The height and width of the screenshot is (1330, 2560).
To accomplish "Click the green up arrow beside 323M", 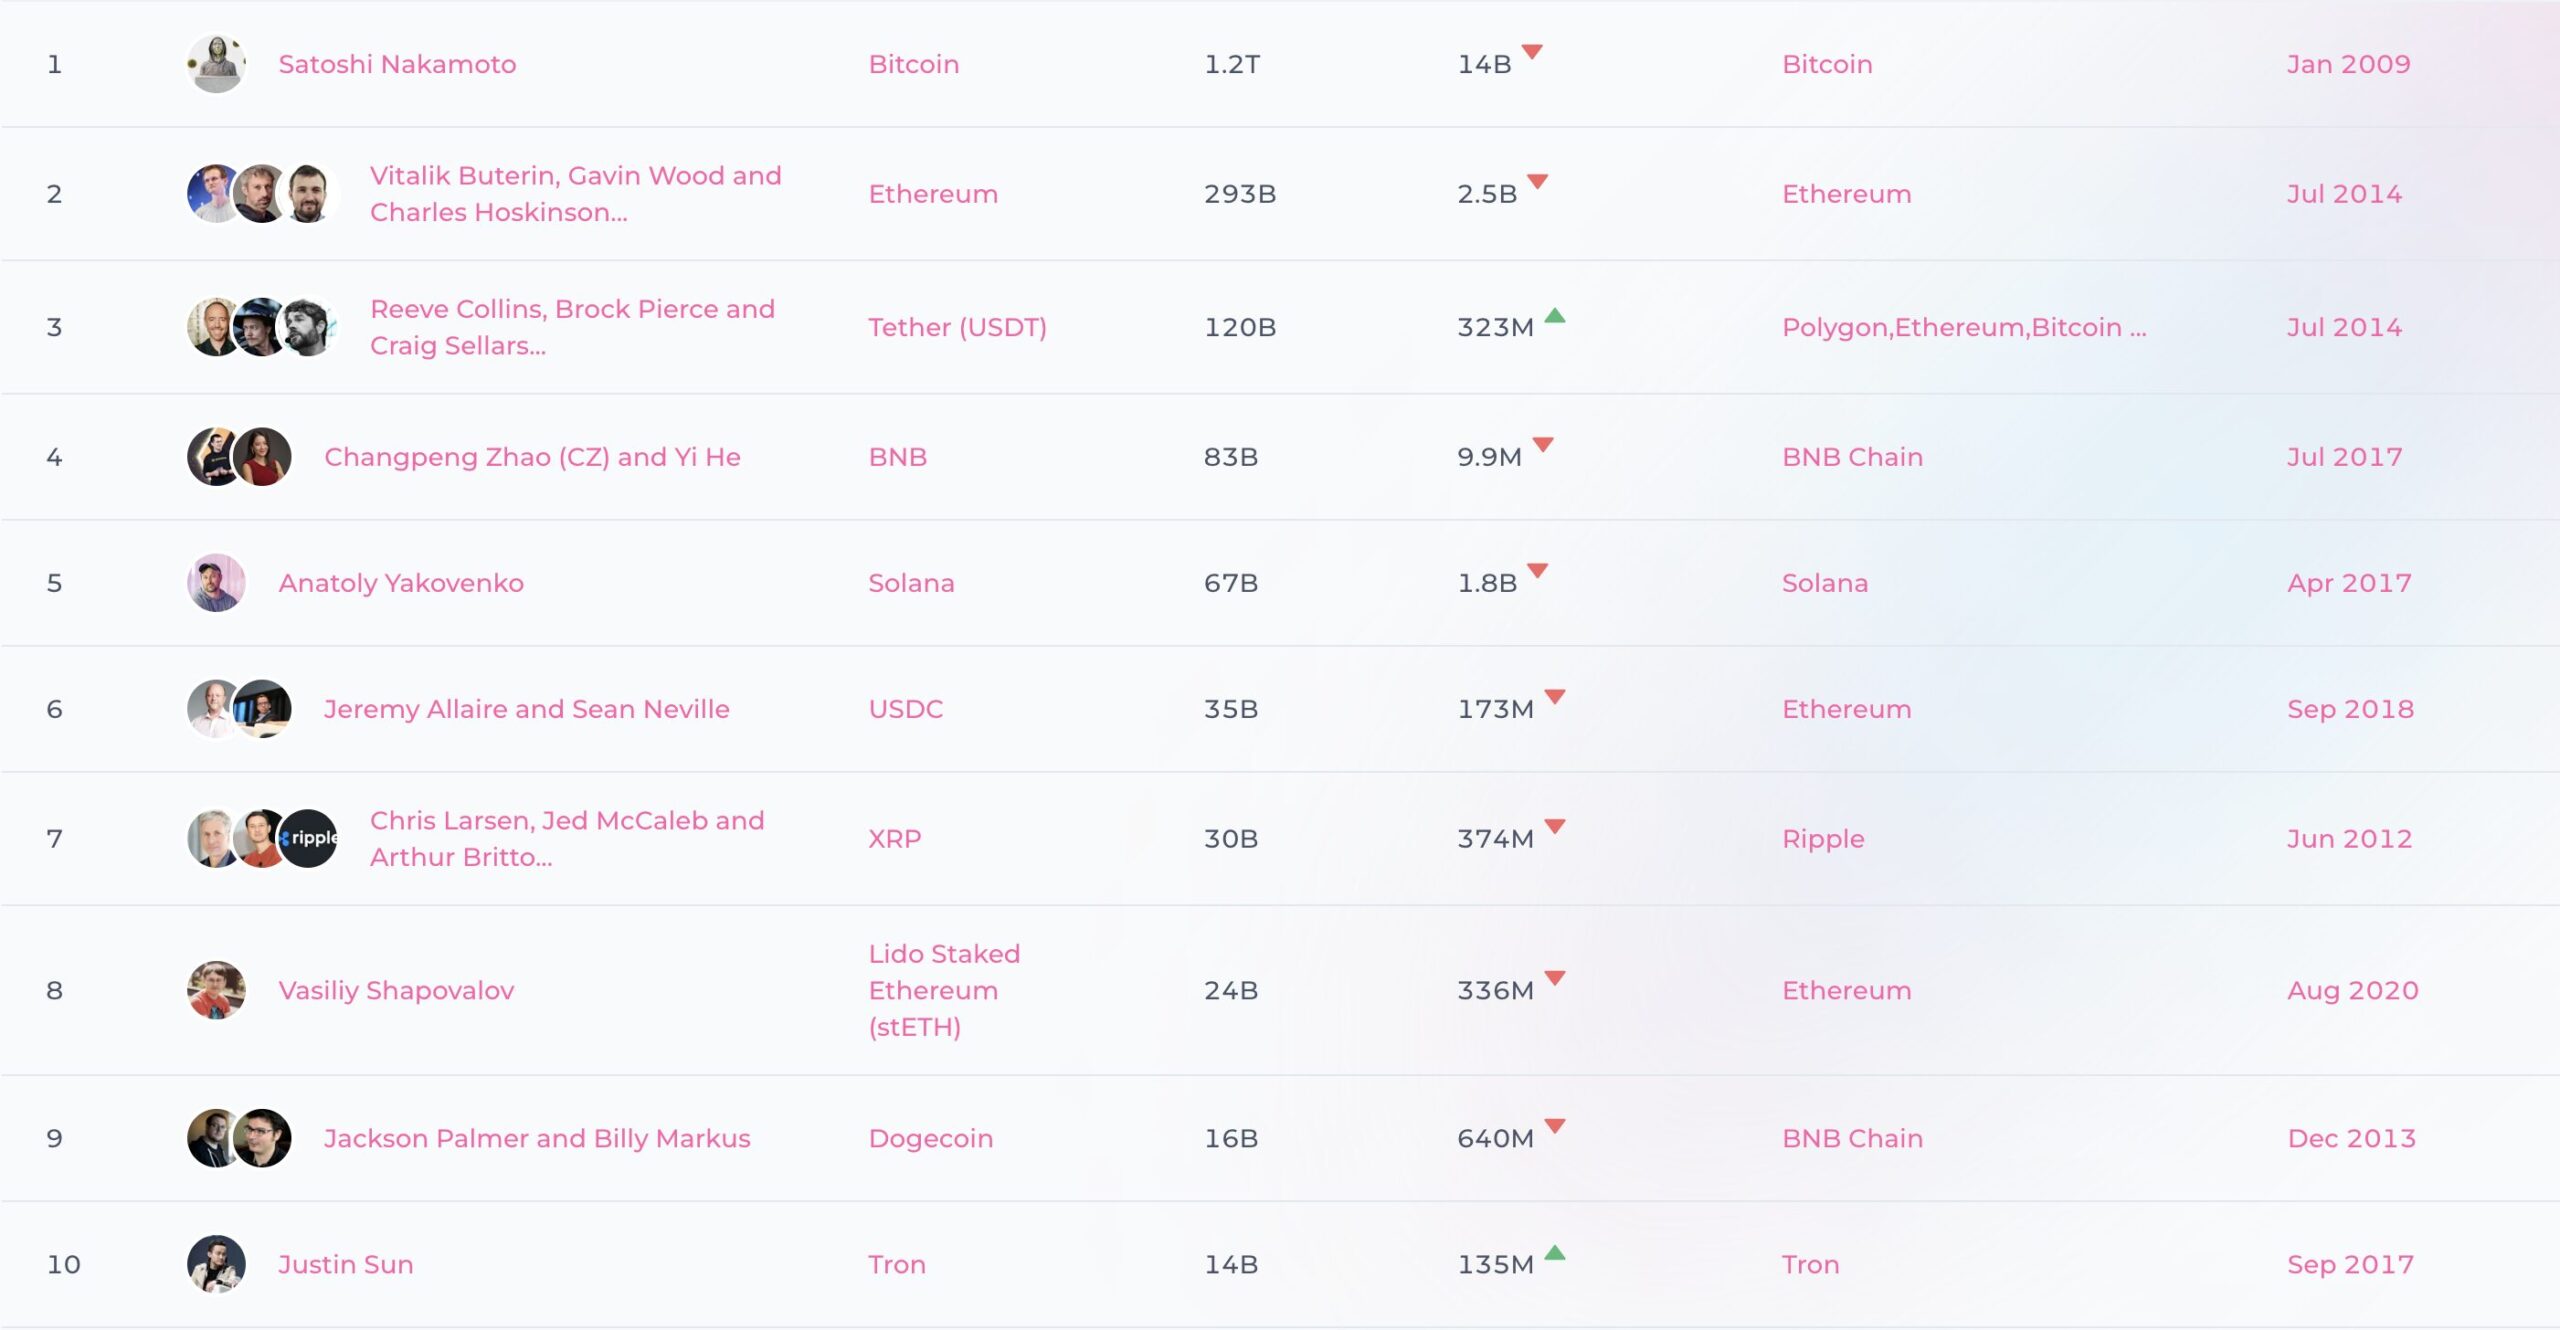I will [1555, 317].
